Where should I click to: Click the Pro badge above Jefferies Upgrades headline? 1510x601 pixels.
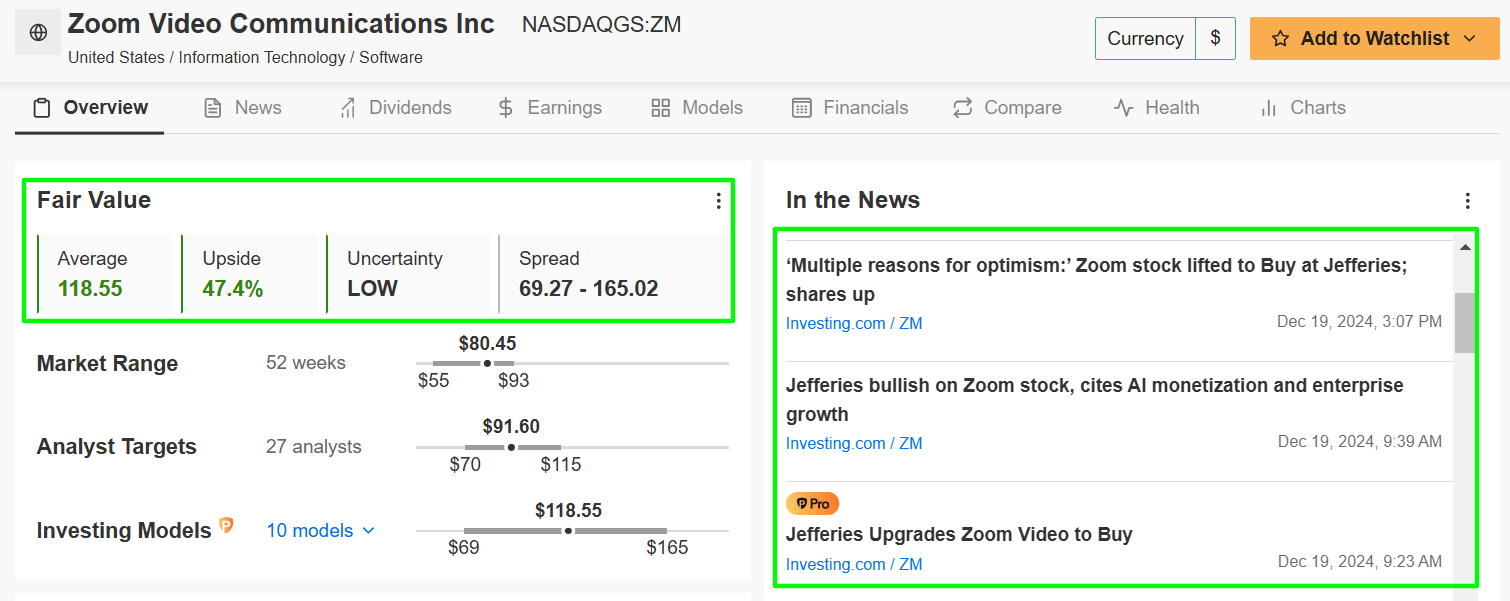[x=812, y=503]
